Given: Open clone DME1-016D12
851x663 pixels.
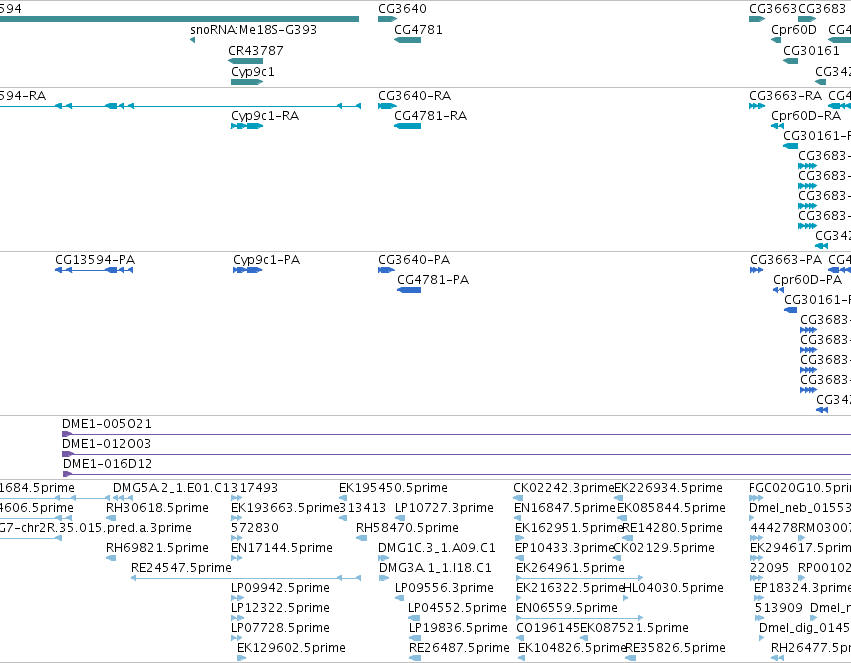Looking at the screenshot, I should [x=107, y=464].
